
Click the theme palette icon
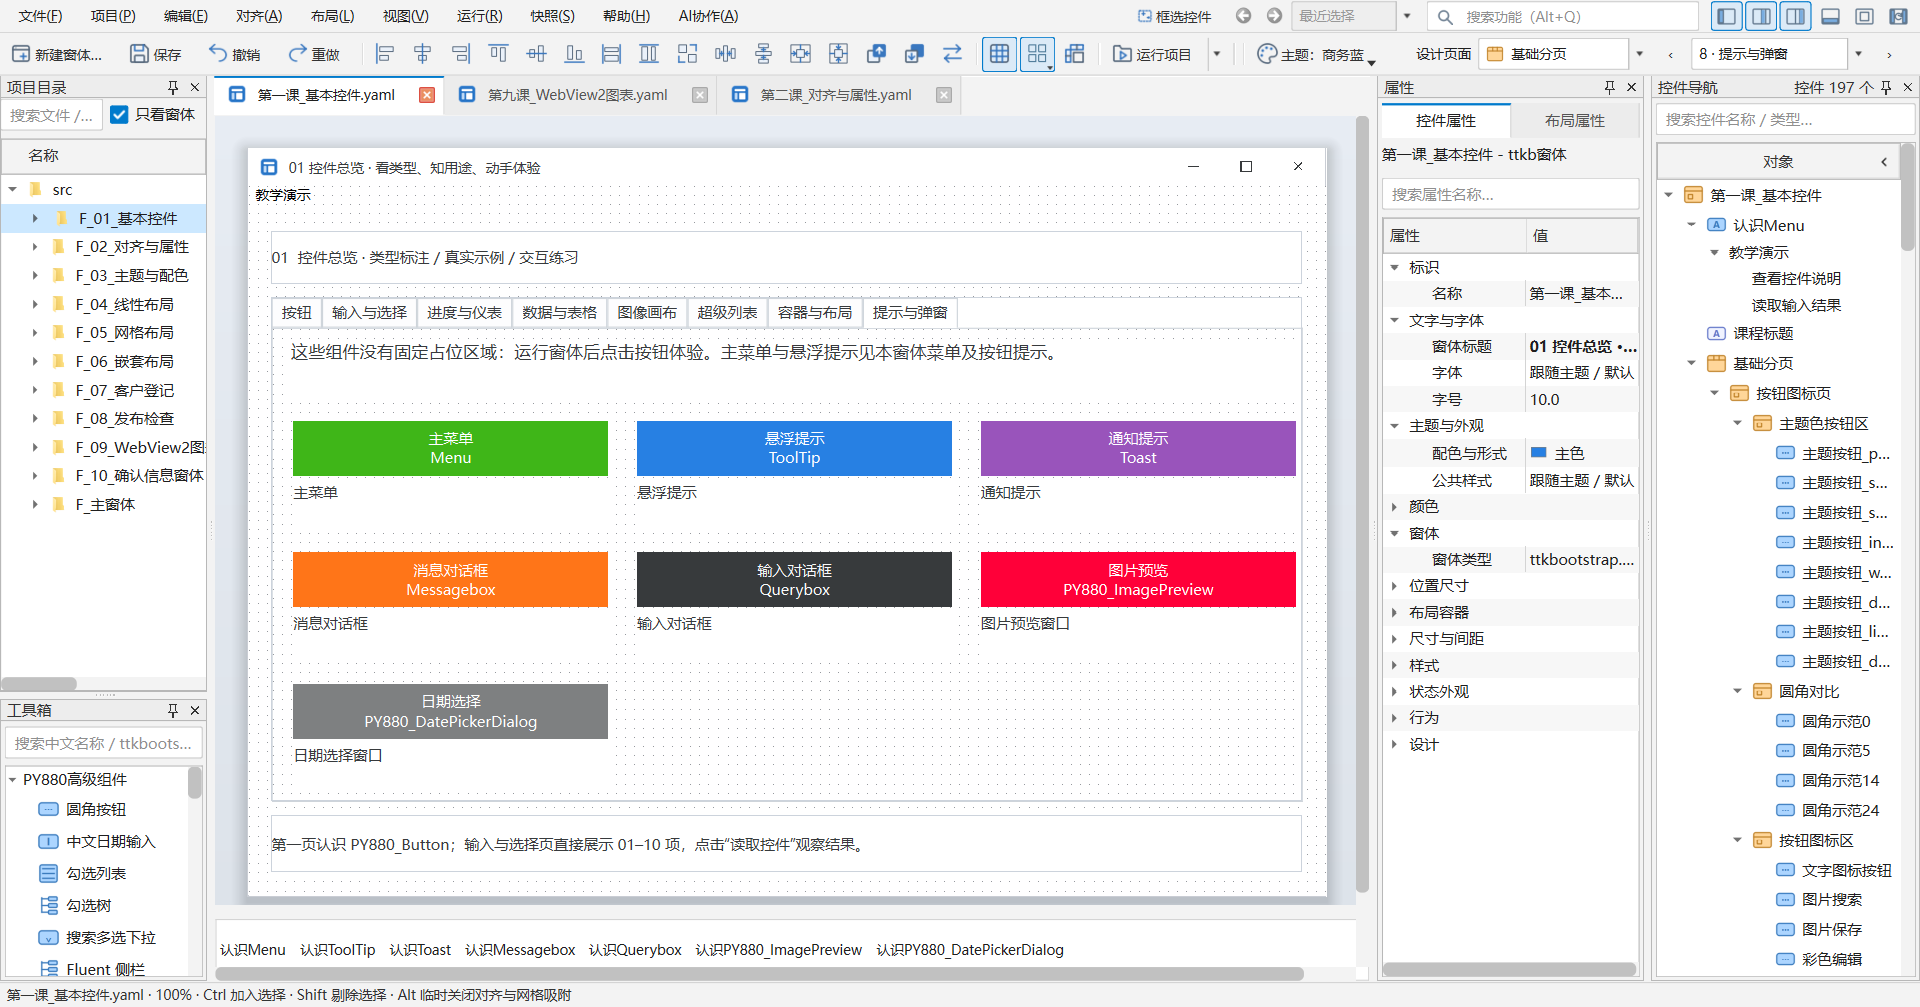click(x=1267, y=54)
